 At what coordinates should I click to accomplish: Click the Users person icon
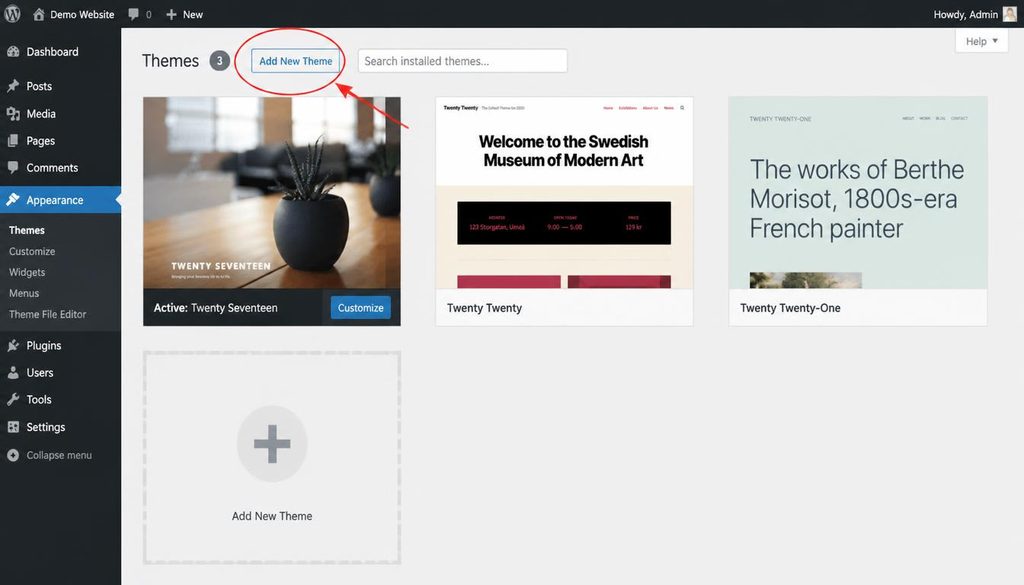[13, 372]
